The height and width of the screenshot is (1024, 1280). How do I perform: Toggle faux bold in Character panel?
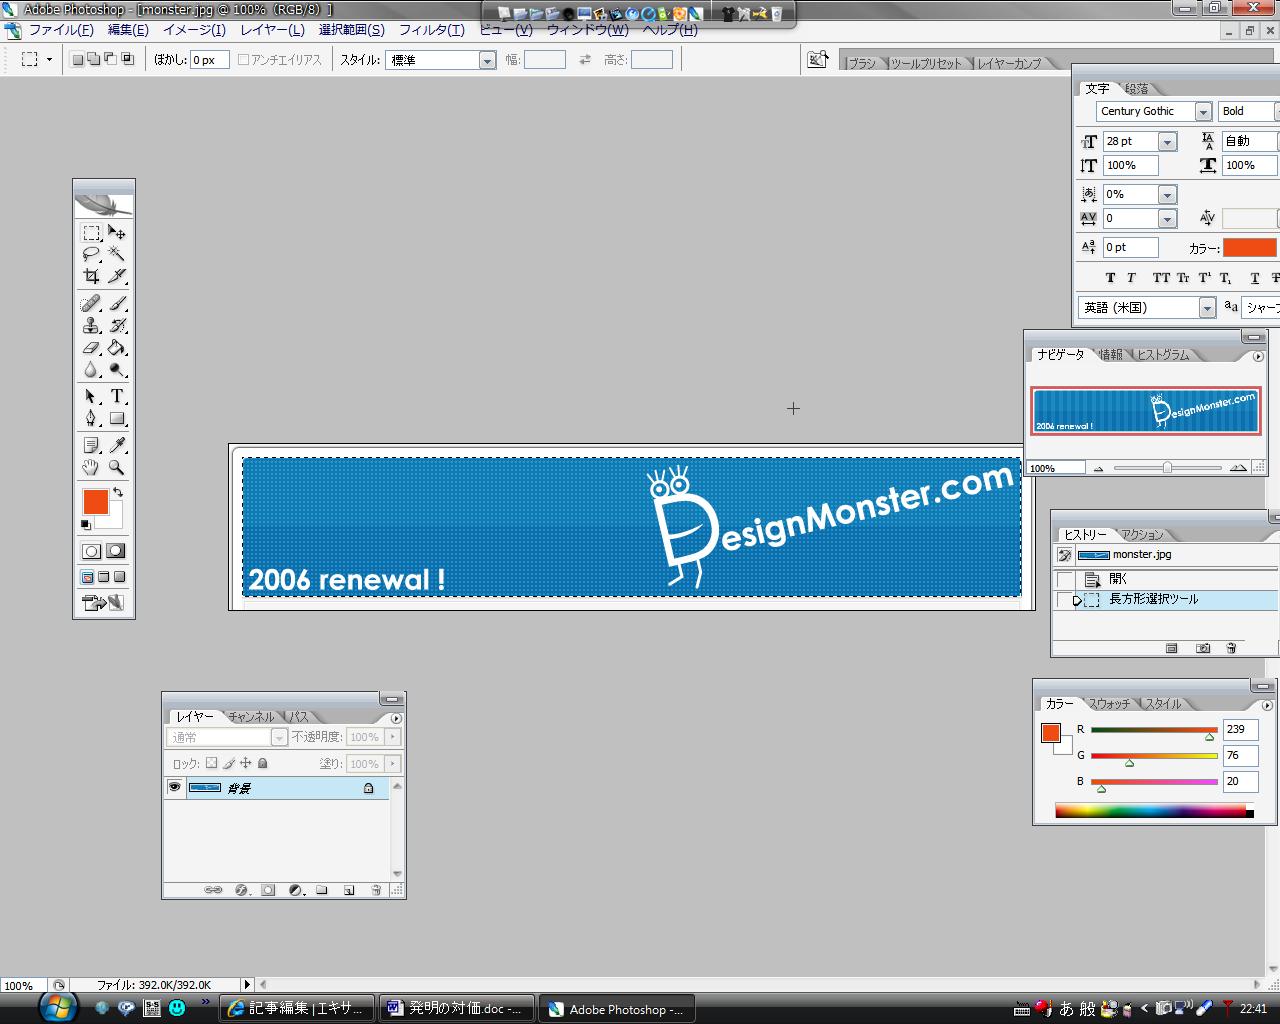1110,278
